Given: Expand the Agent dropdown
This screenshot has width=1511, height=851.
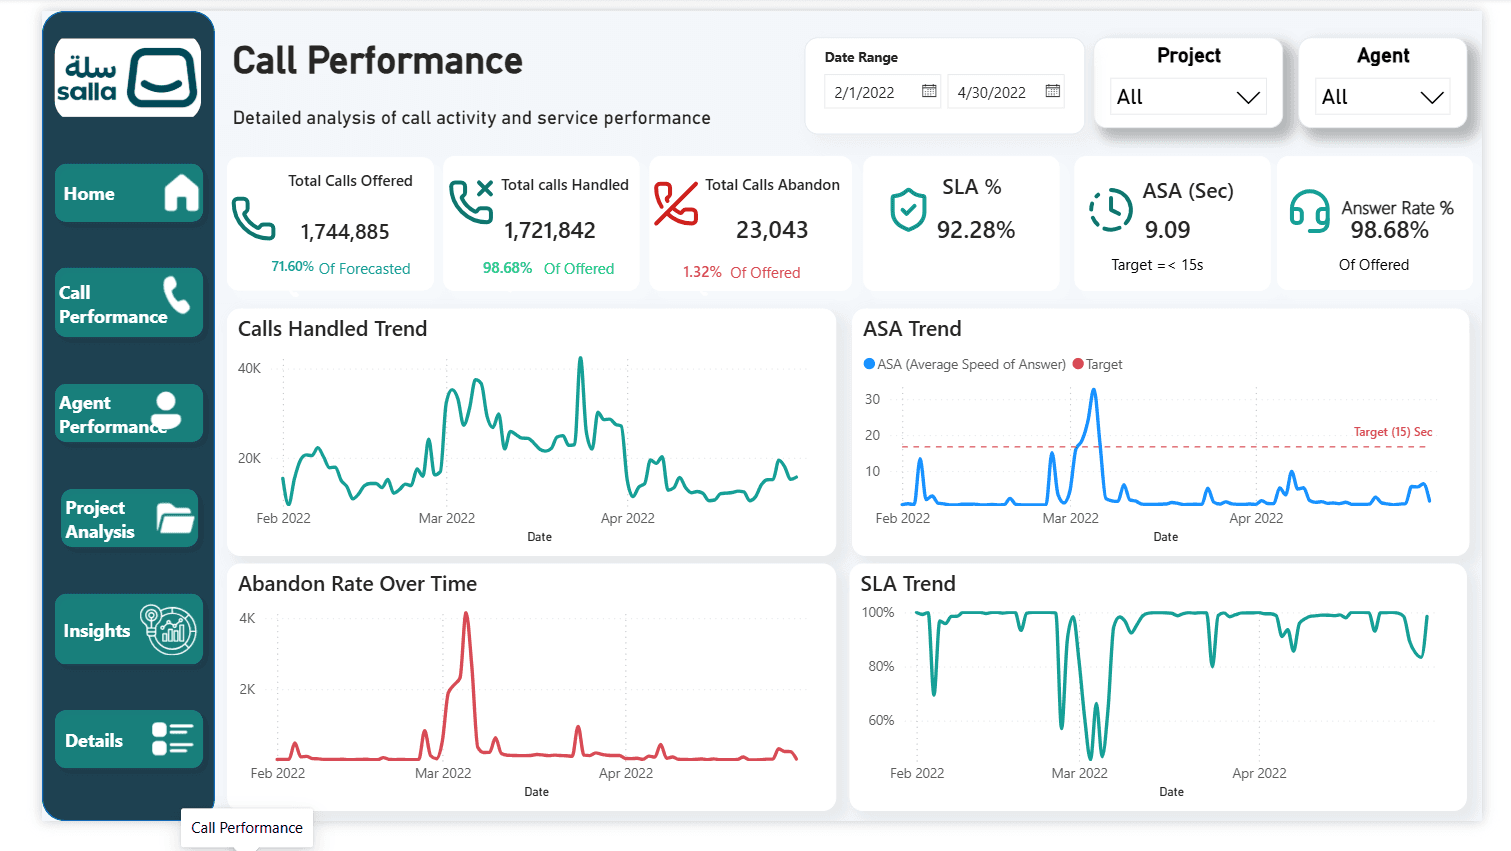Looking at the screenshot, I should [1382, 96].
